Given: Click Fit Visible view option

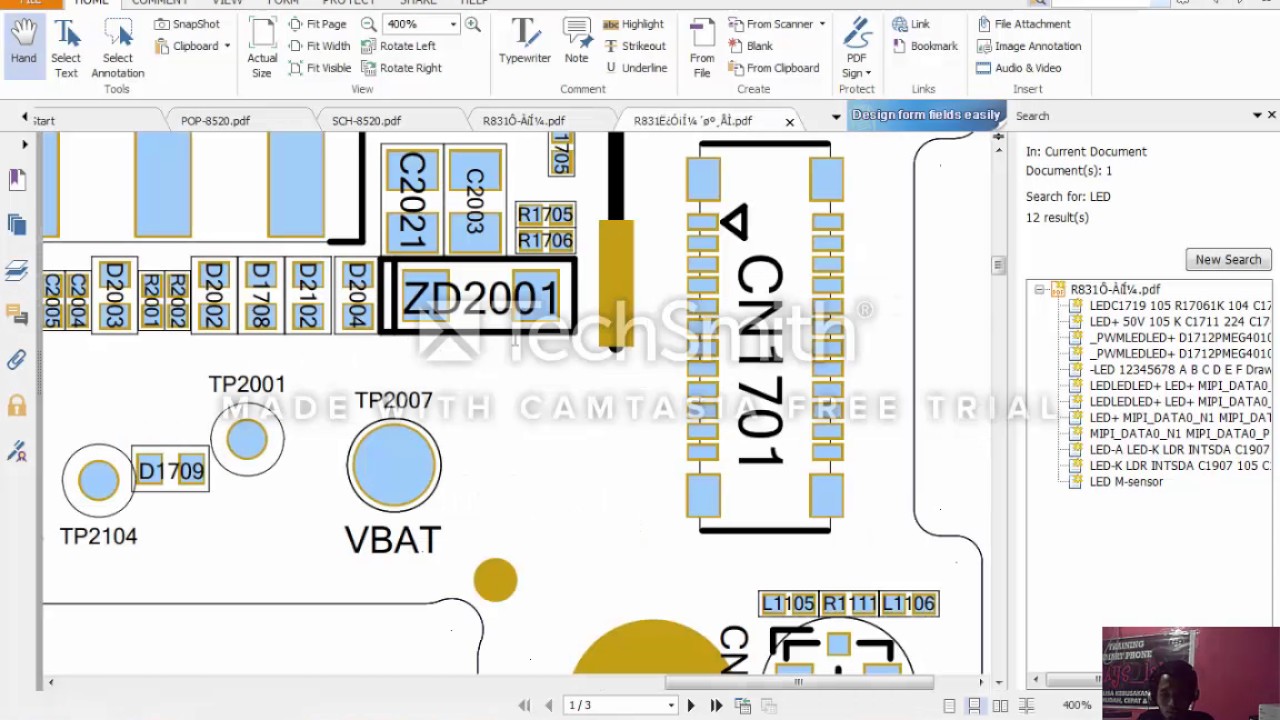Looking at the screenshot, I should pyautogui.click(x=319, y=68).
